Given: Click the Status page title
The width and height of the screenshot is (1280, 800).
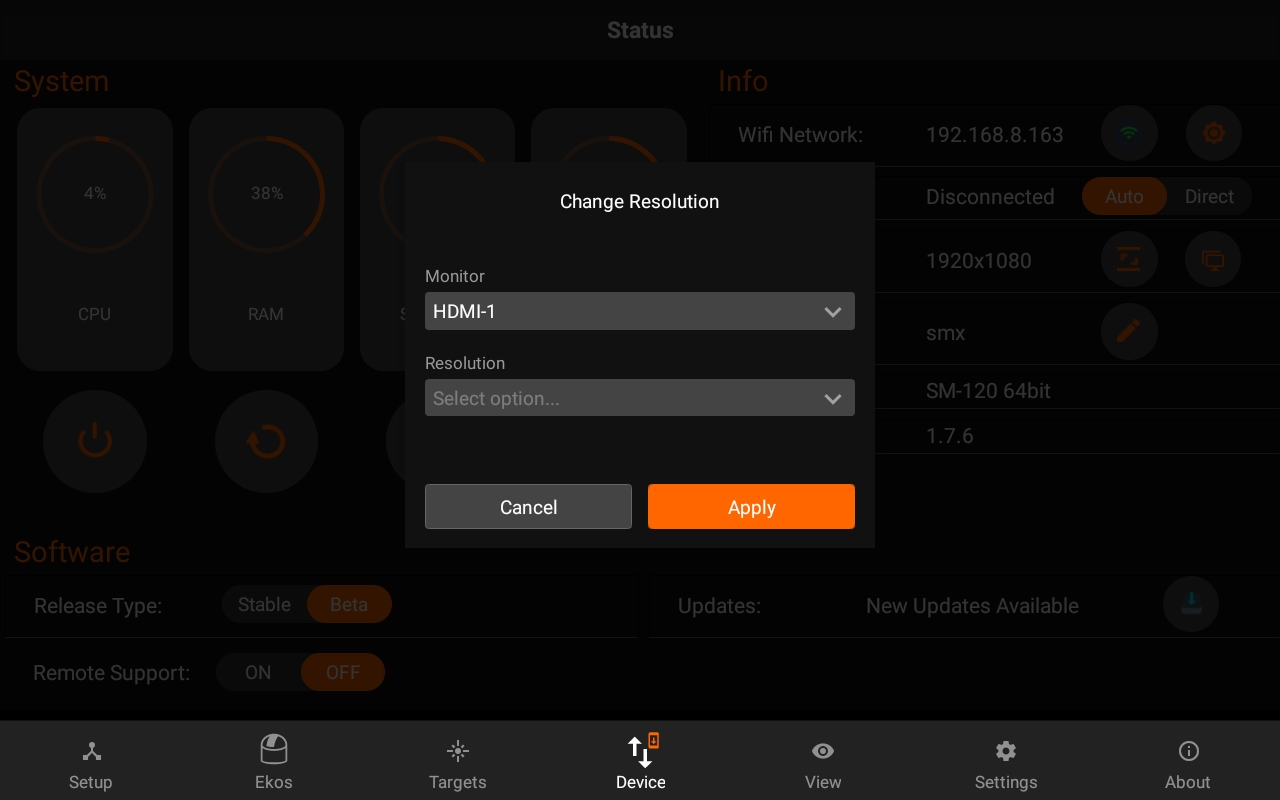Looking at the screenshot, I should (x=640, y=30).
